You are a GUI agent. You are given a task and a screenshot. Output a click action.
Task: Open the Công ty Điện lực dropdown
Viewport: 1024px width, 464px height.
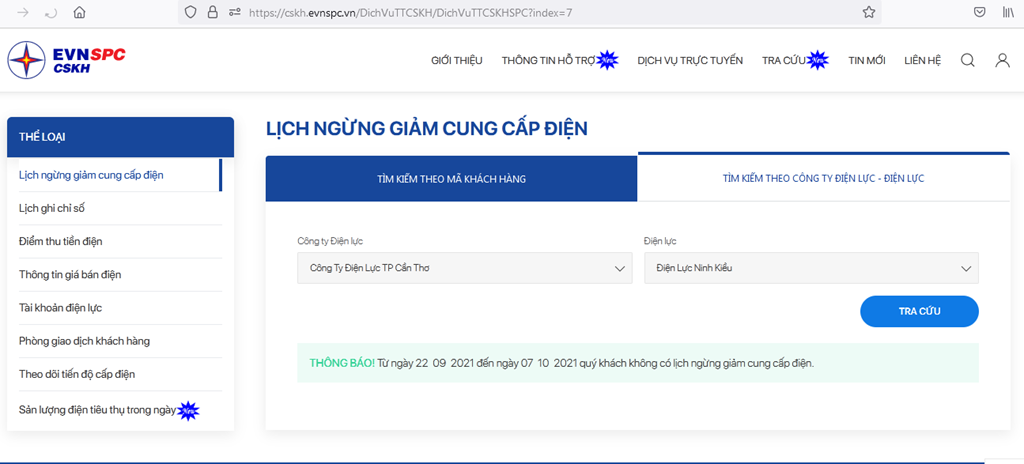[x=464, y=268]
